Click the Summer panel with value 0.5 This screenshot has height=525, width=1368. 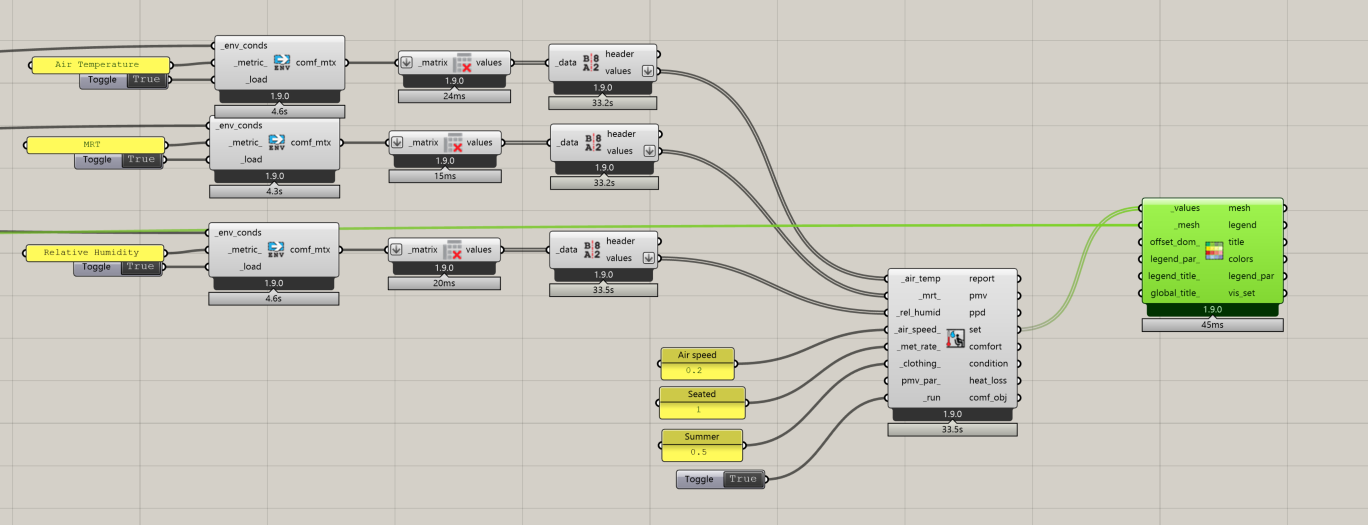[x=702, y=445]
